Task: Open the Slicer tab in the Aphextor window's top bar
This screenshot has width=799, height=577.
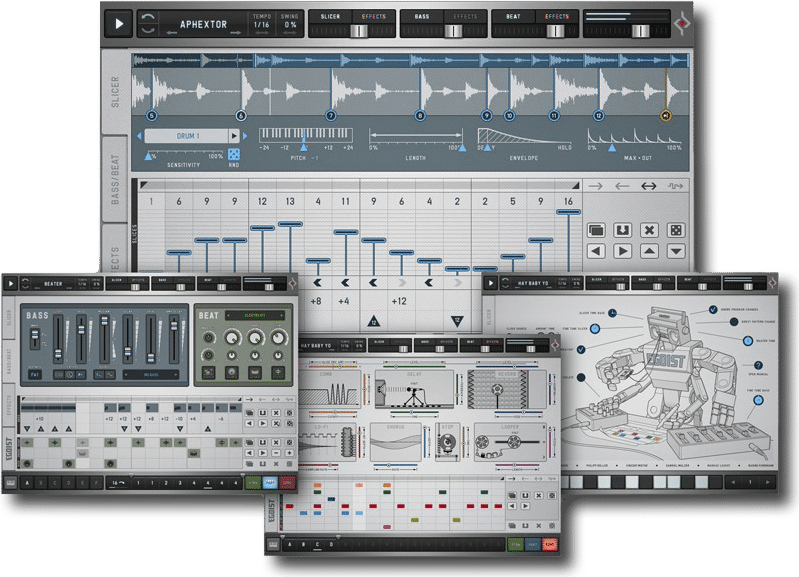Action: click(x=330, y=17)
